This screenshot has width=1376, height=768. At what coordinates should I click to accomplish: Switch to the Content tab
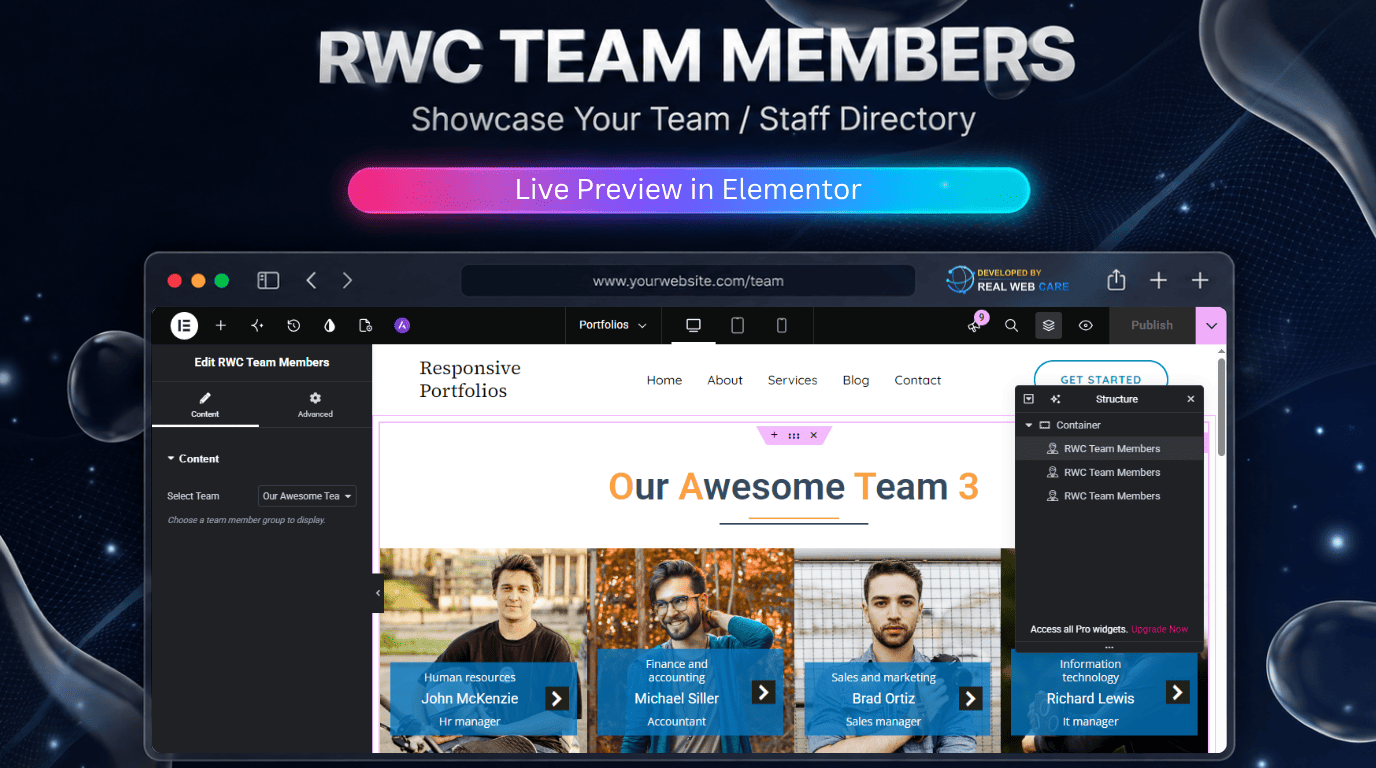coord(205,404)
